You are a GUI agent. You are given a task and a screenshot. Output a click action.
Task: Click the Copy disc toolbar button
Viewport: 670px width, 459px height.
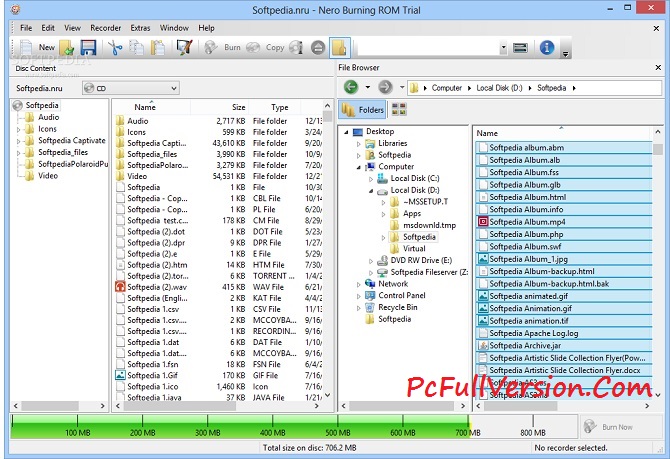[x=265, y=47]
